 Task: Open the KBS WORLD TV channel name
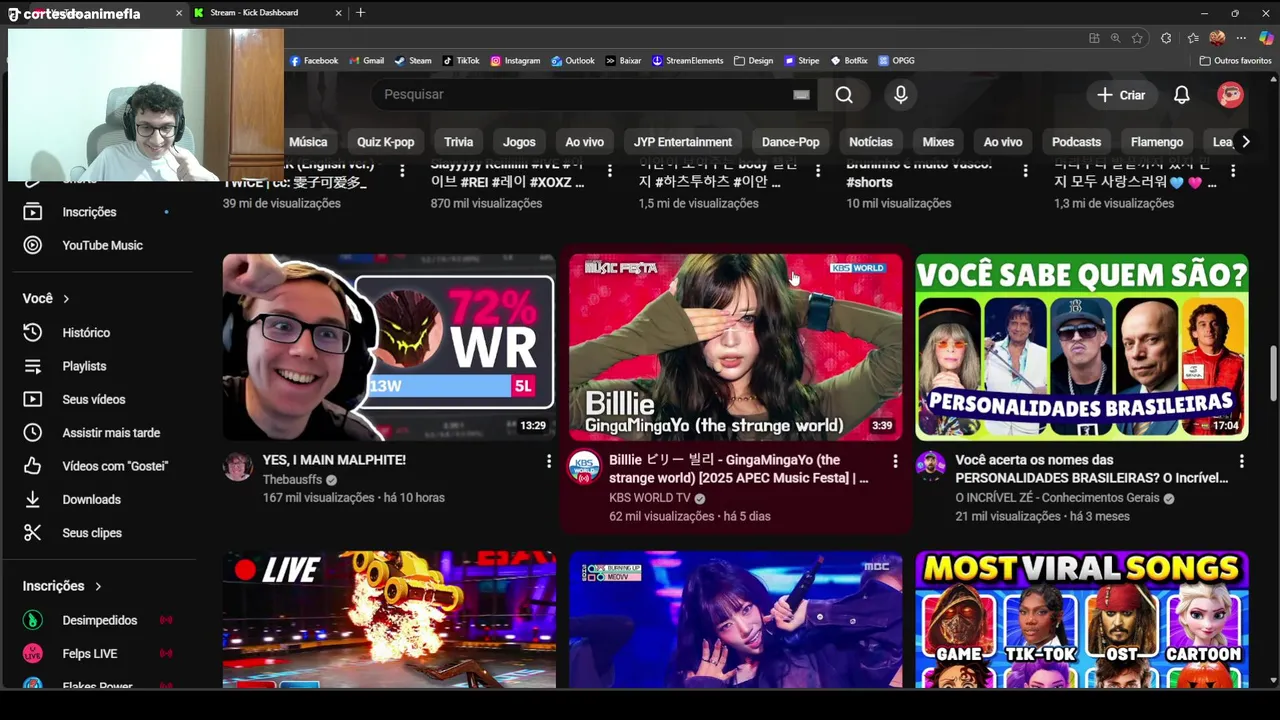pos(650,498)
